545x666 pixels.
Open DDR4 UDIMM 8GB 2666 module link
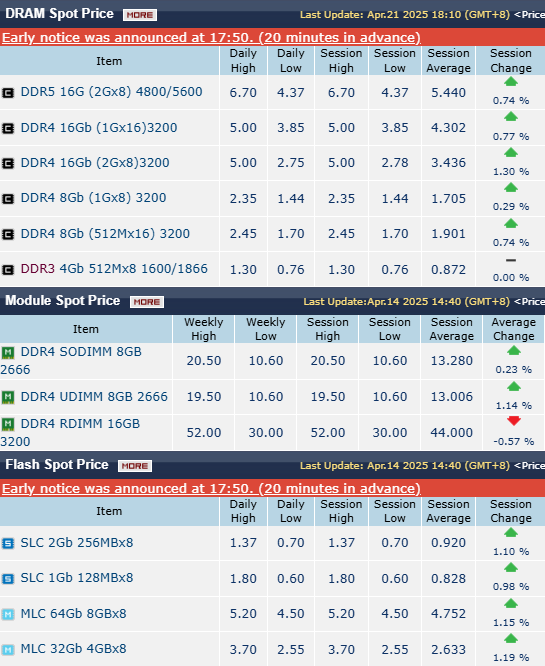point(94,397)
